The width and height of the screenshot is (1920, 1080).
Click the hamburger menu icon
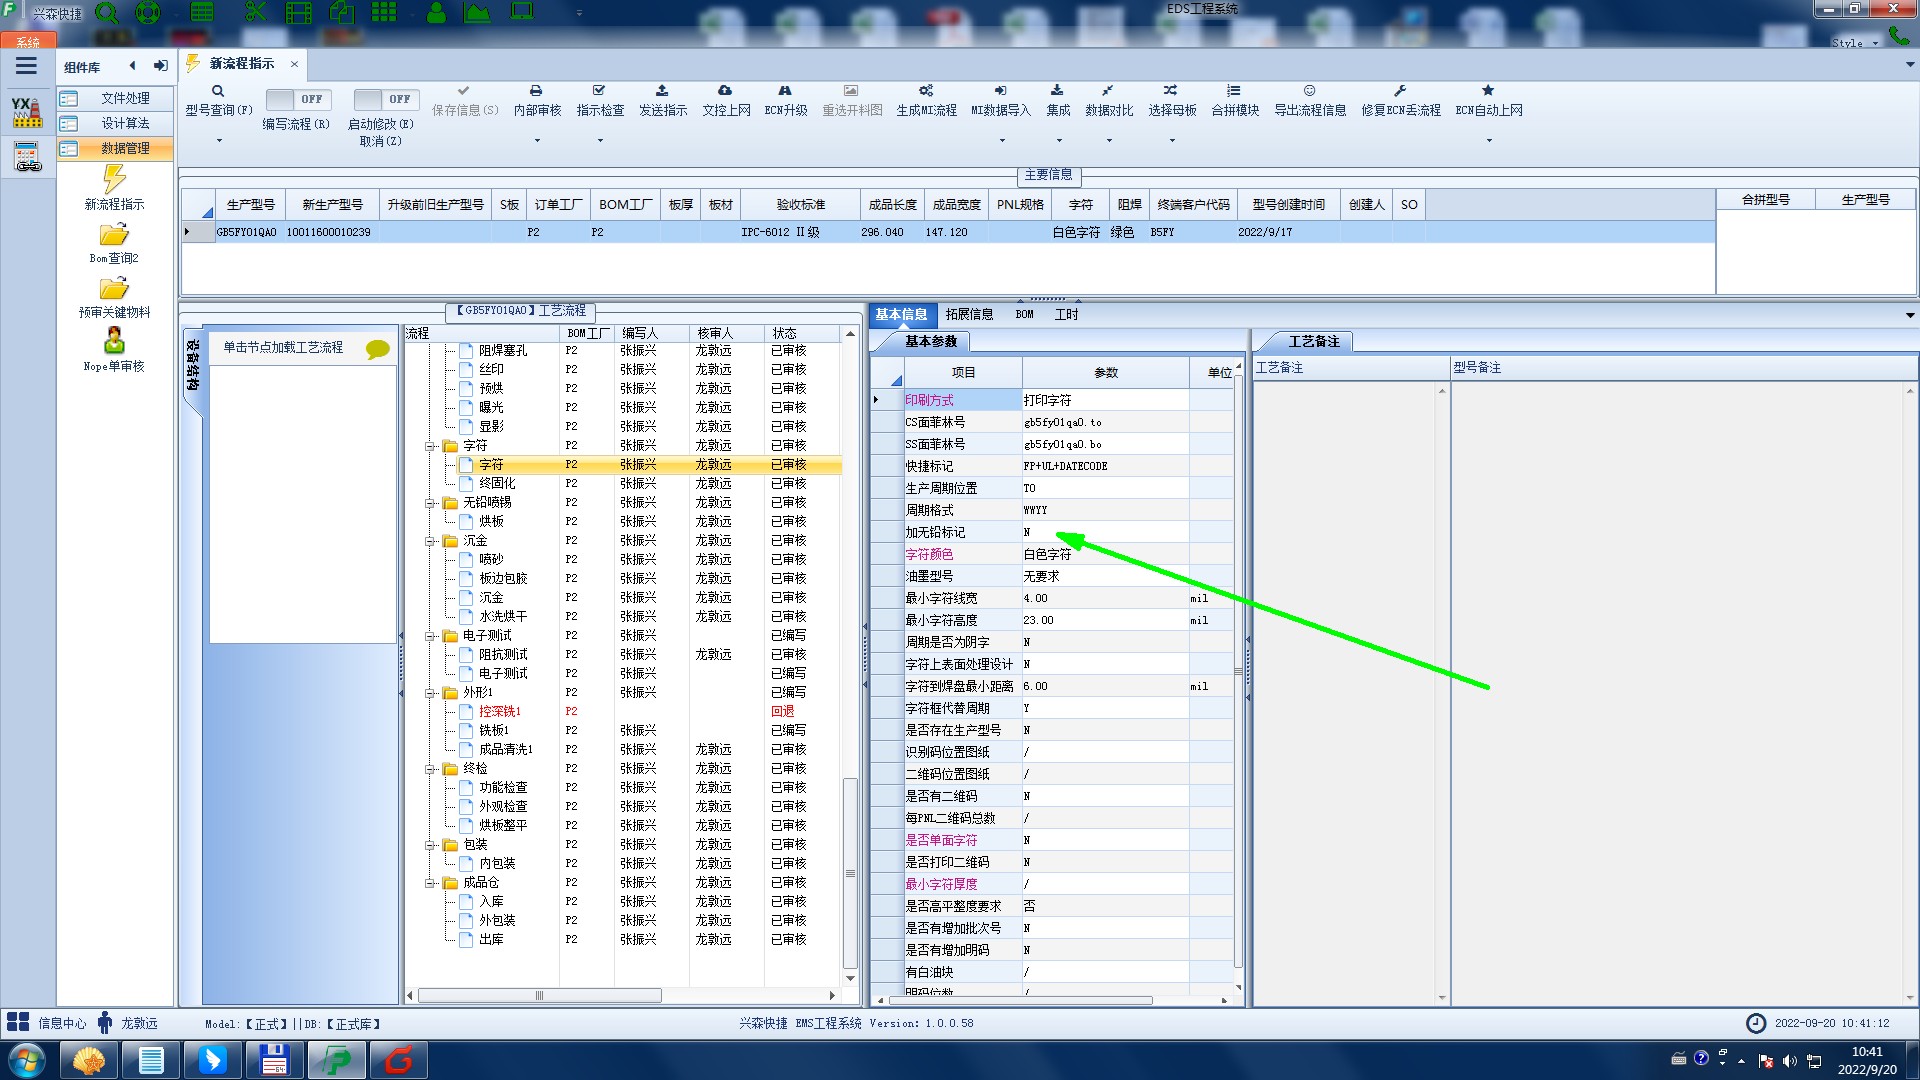(26, 66)
